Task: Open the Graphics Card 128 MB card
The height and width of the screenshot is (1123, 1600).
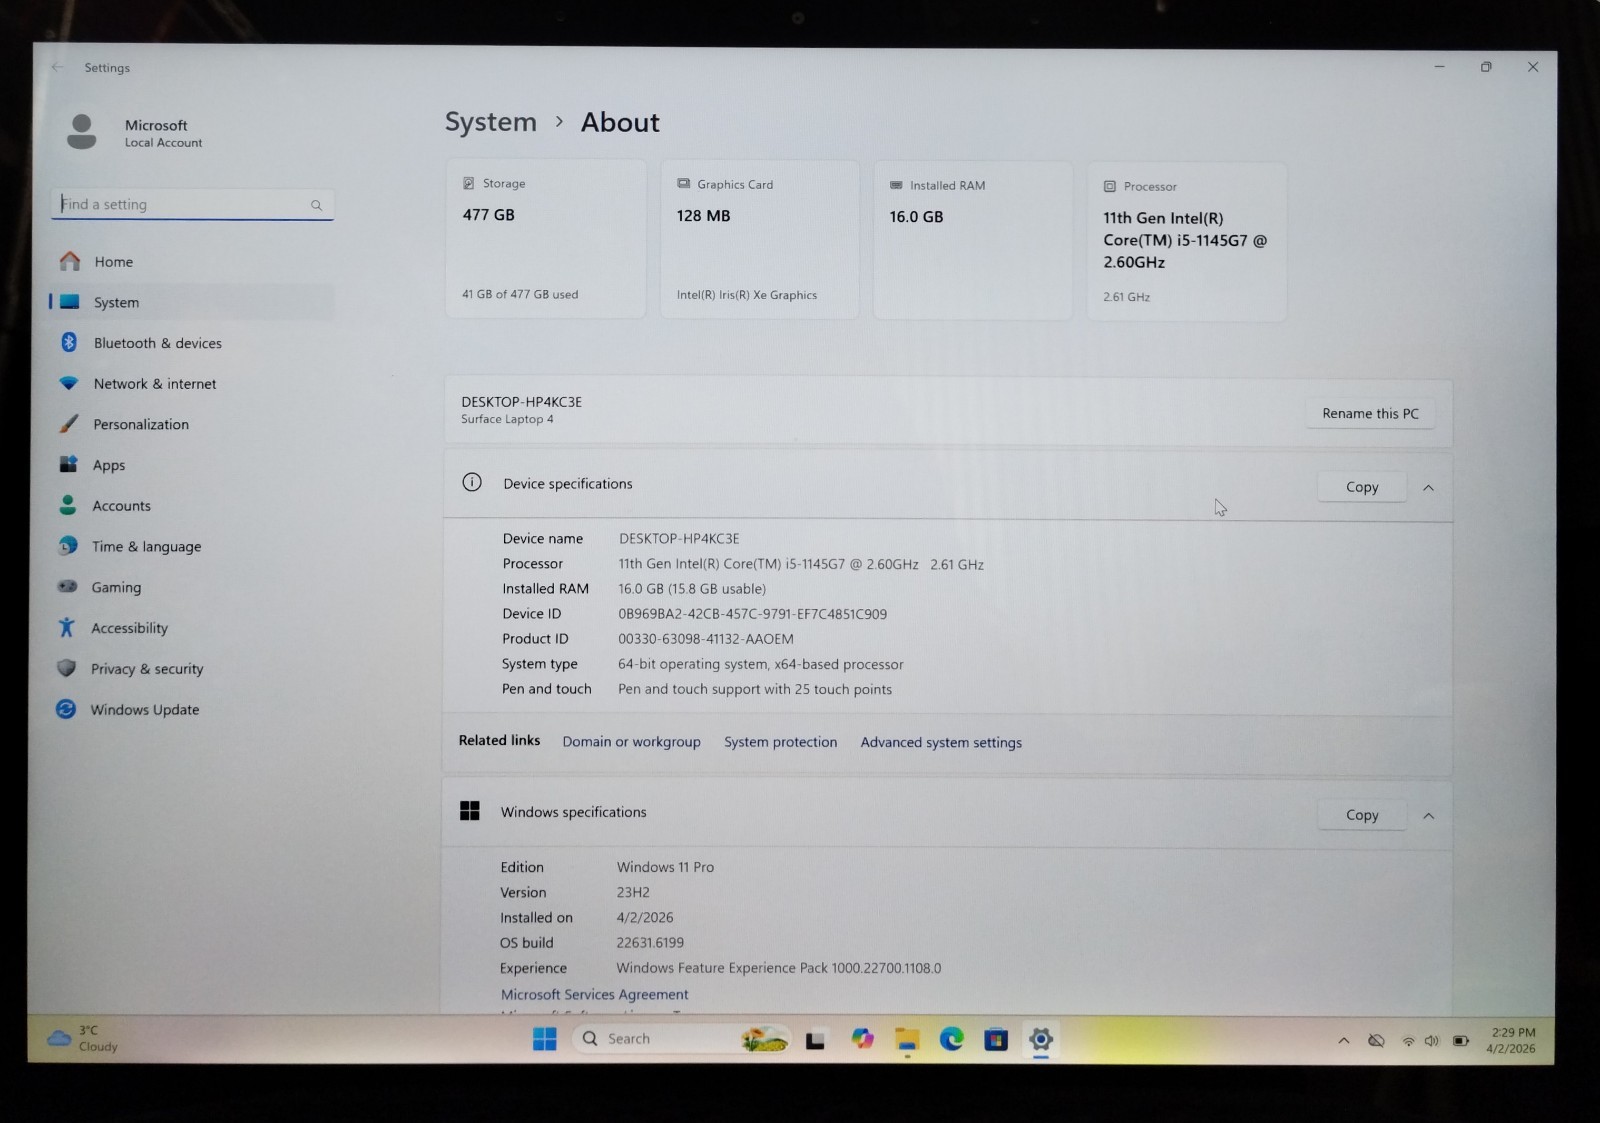Action: click(759, 240)
